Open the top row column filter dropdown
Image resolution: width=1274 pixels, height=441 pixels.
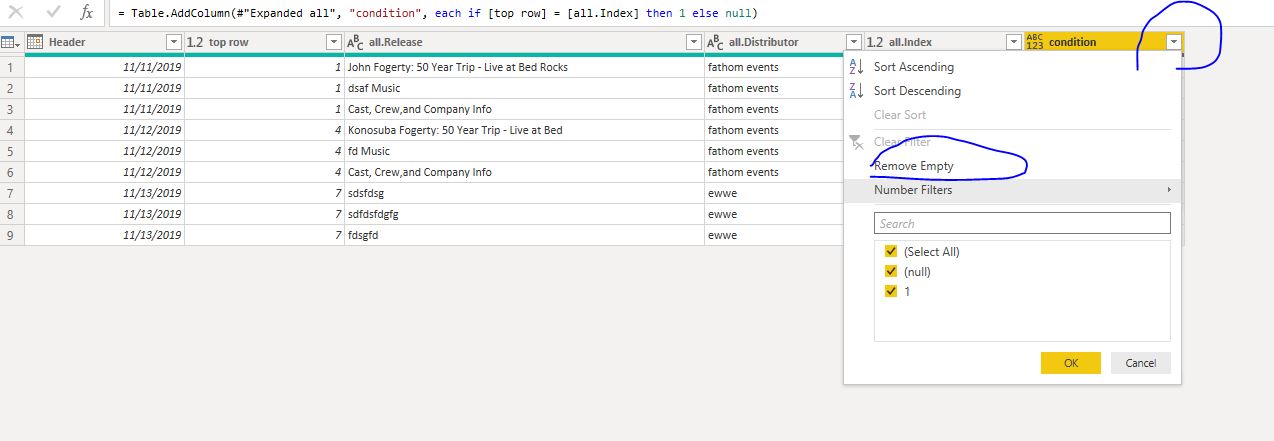334,42
